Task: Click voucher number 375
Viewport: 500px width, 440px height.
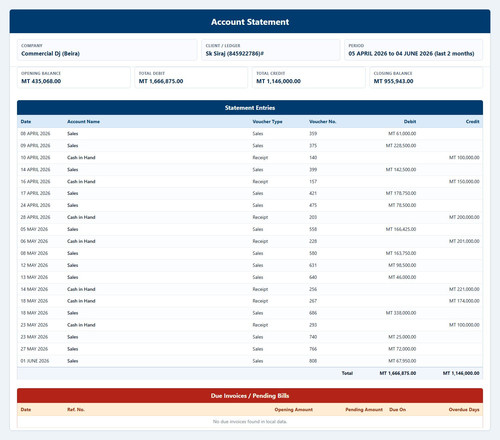Action: point(313,146)
